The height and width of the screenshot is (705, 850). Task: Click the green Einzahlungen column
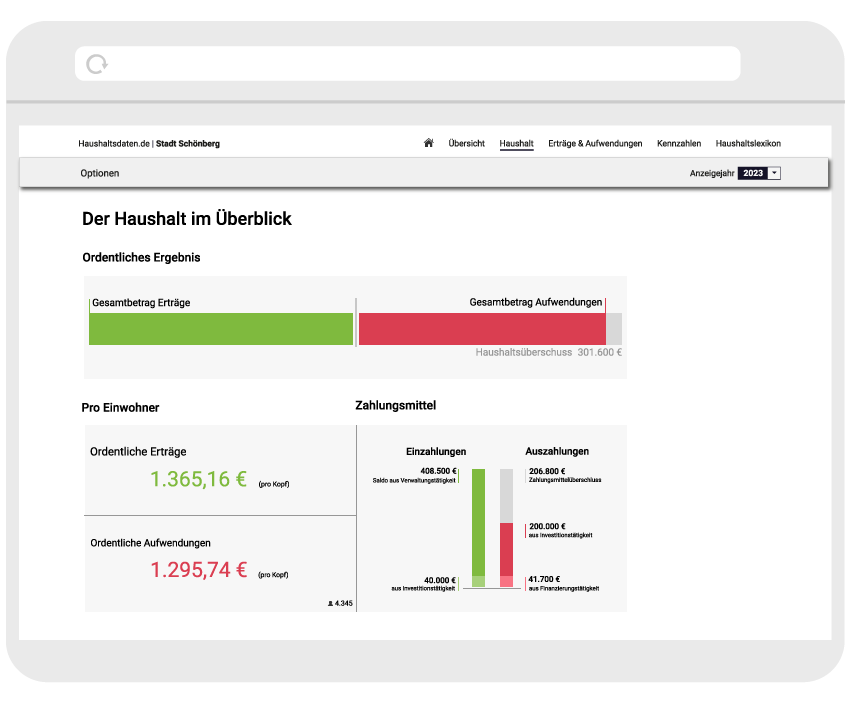[x=478, y=522]
